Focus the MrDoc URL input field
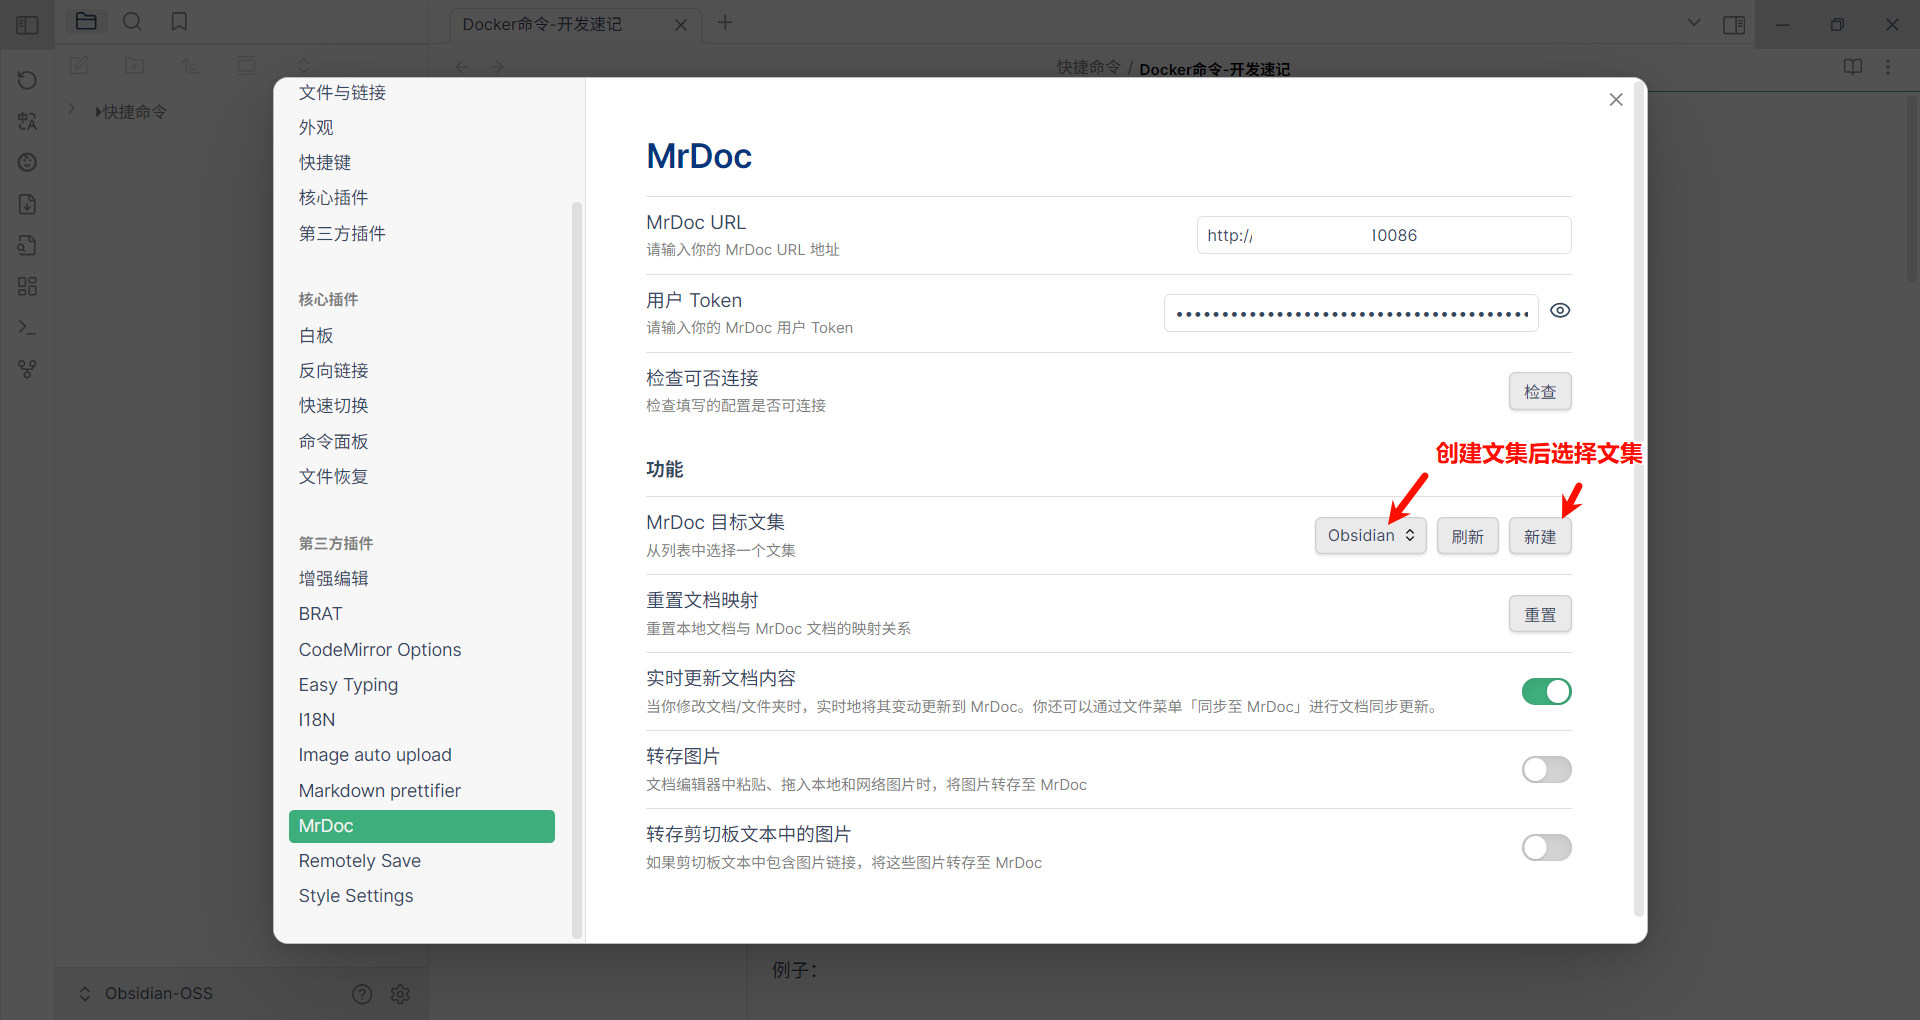 pyautogui.click(x=1384, y=235)
